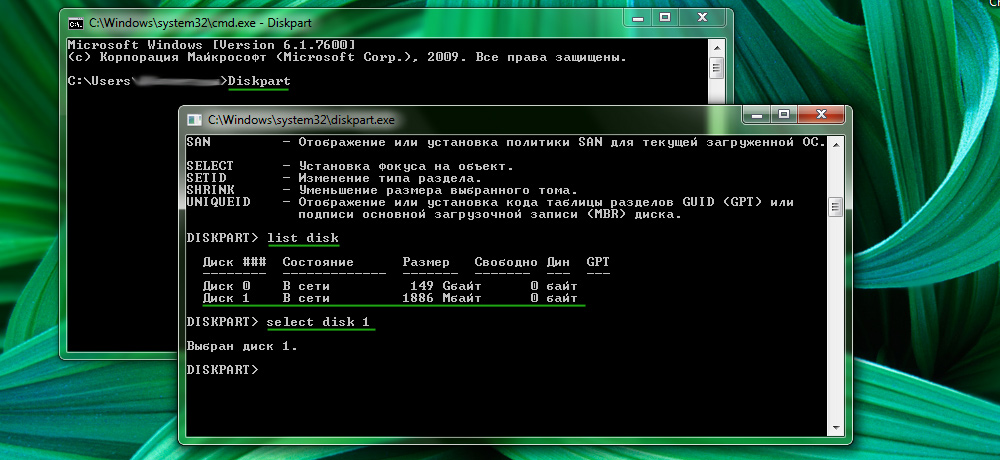This screenshot has width=1000, height=460.
Task: Minimize the diskpart.exe window
Action: 755,115
